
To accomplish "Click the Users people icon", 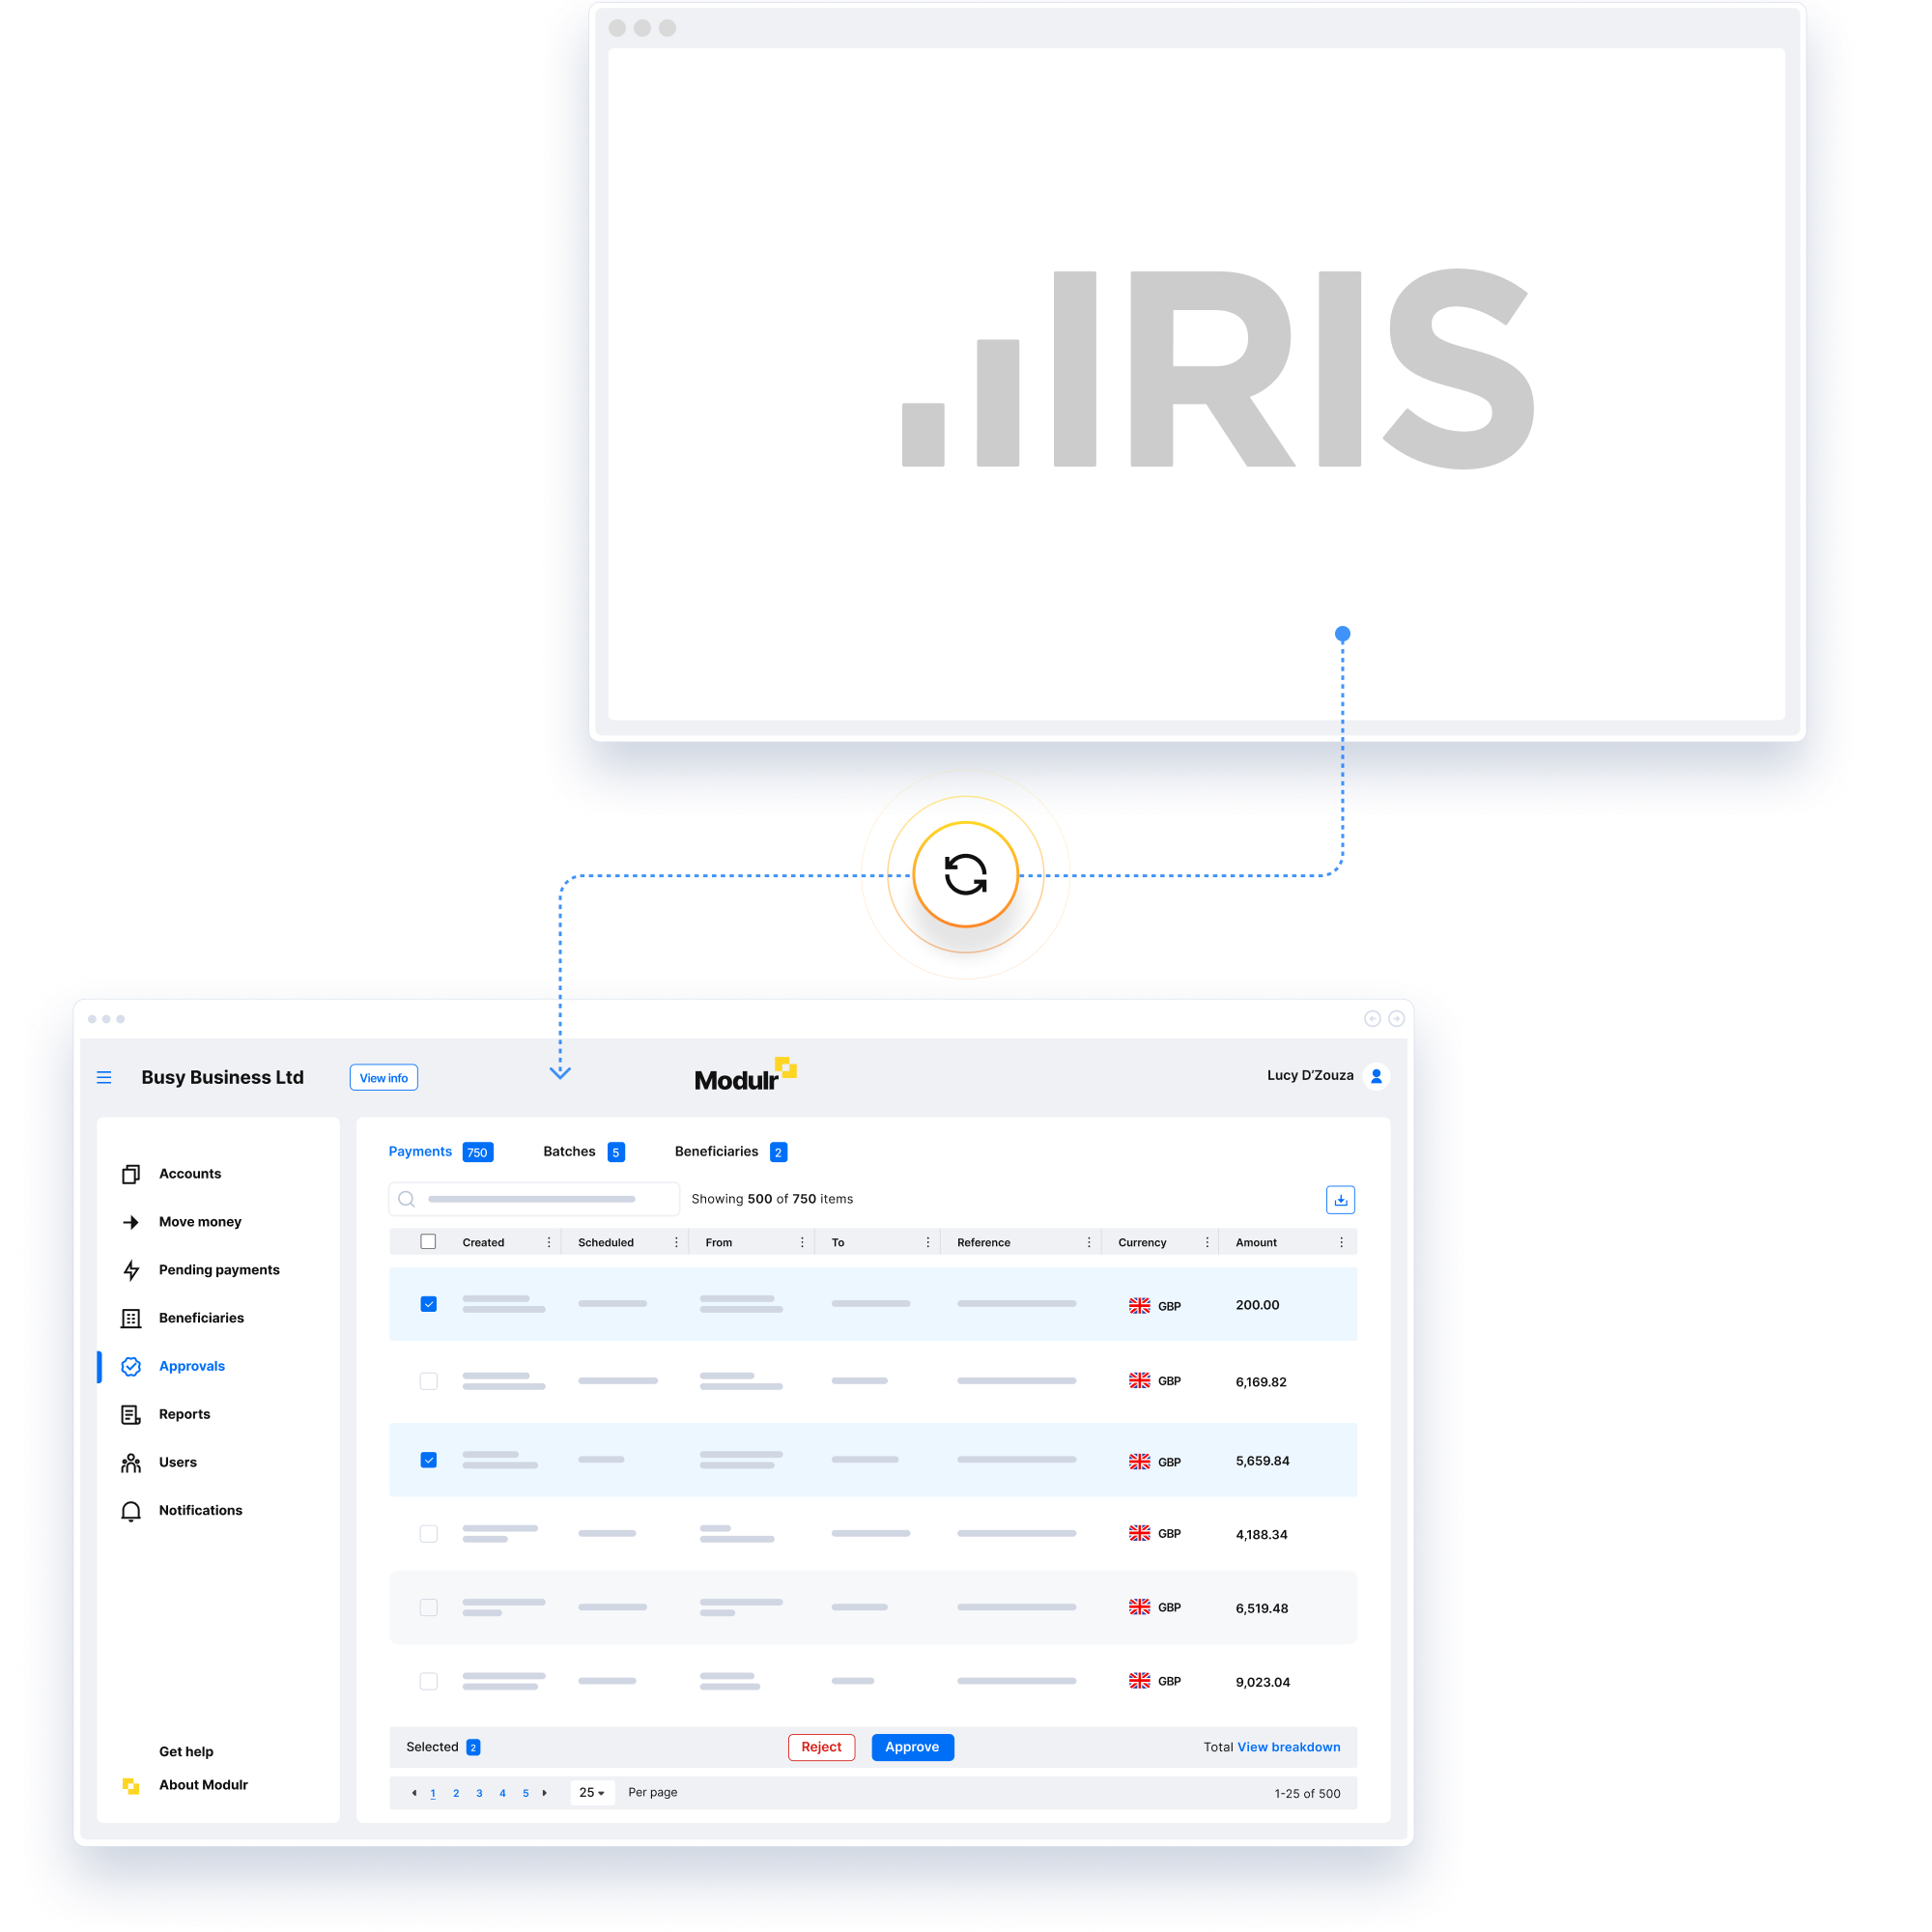I will (x=131, y=1463).
